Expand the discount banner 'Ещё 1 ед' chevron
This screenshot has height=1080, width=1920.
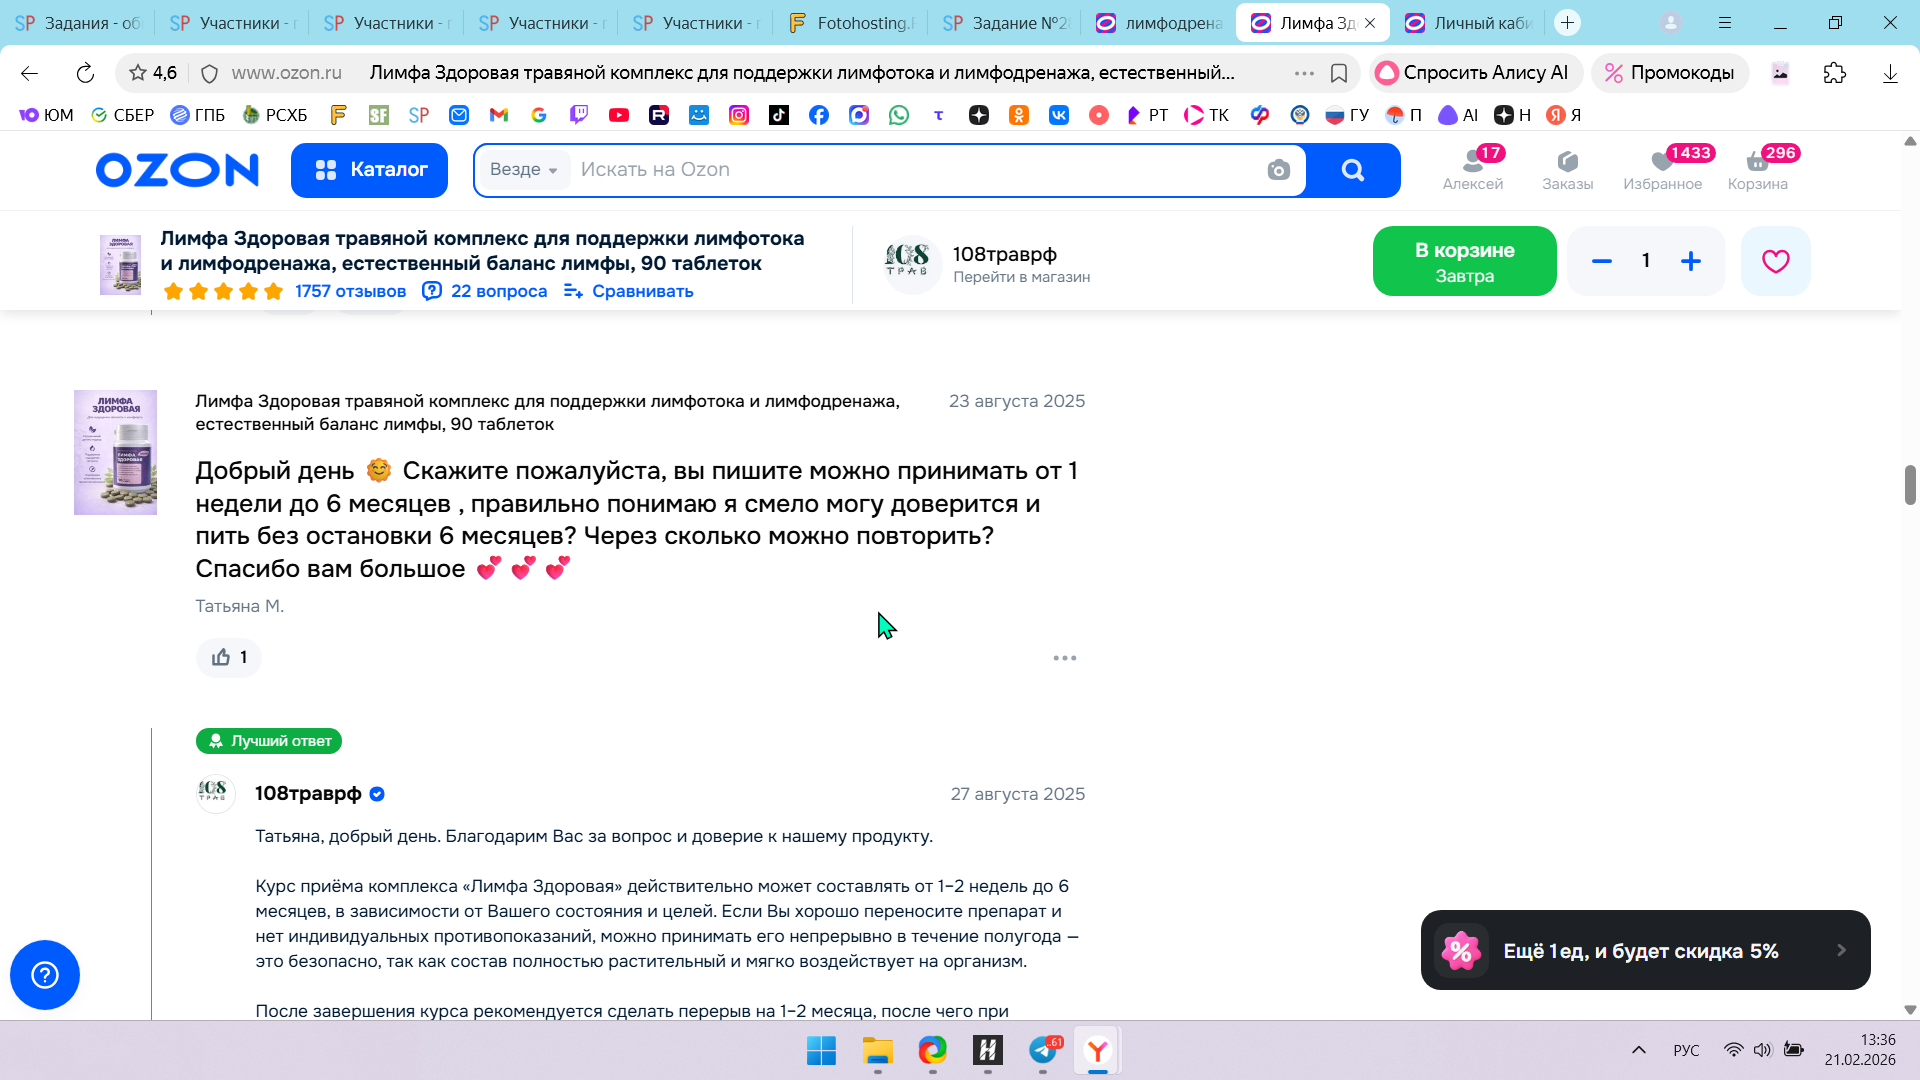pyautogui.click(x=1841, y=950)
